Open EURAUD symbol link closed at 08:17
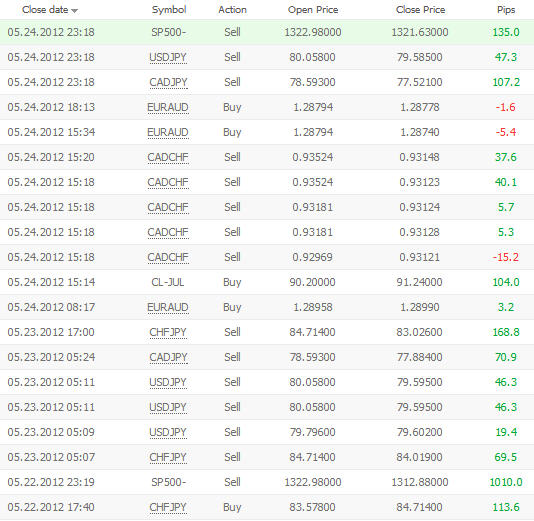The width and height of the screenshot is (534, 521). 168,307
